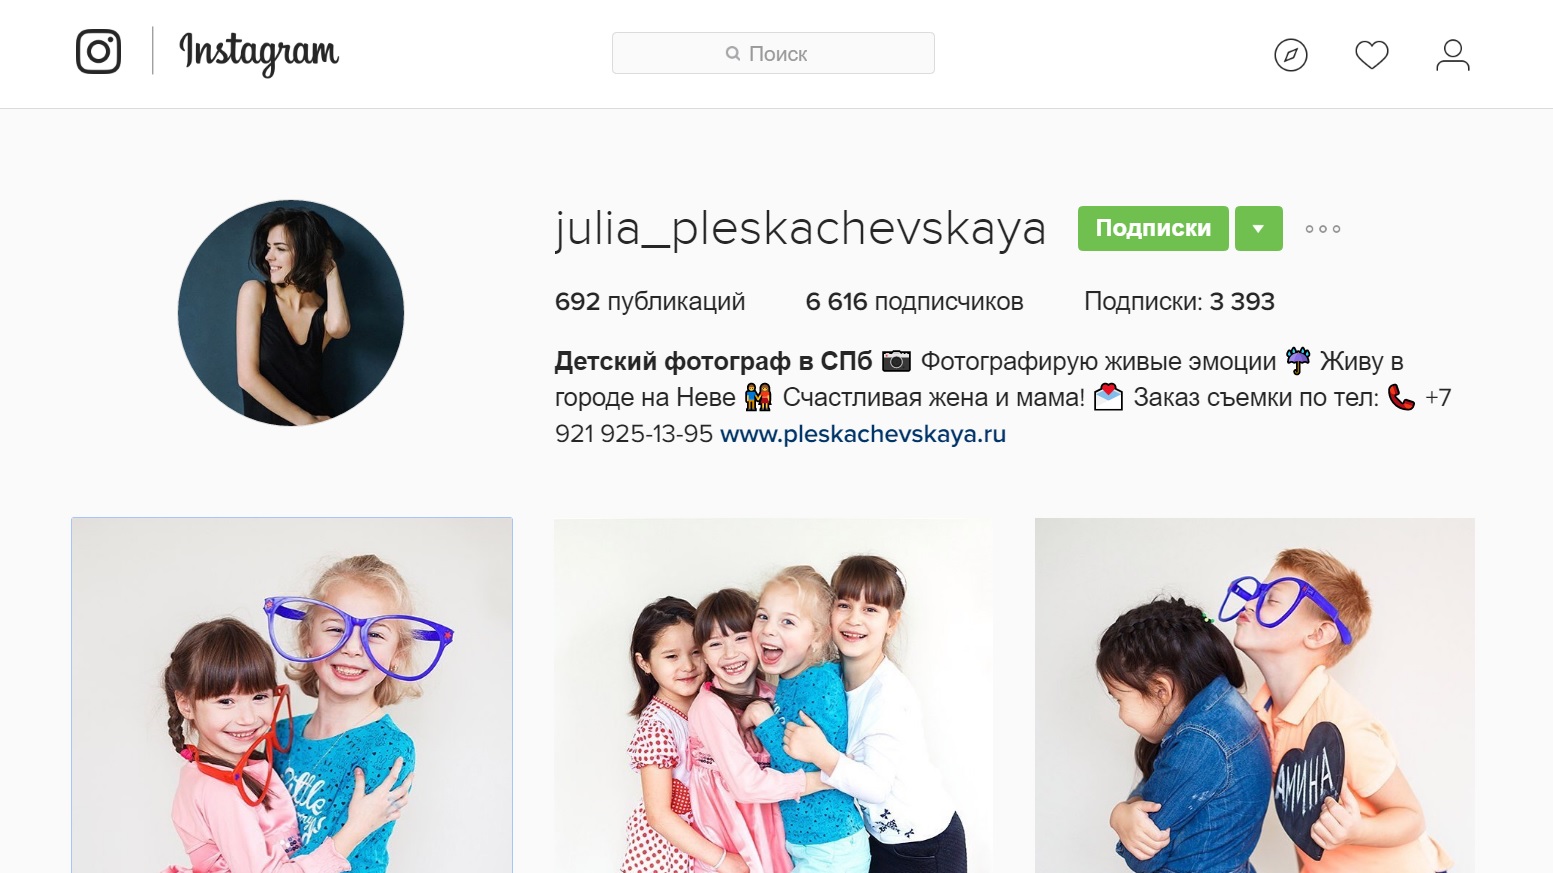Click the Instagram camera logo icon
This screenshot has width=1553, height=873.
click(98, 52)
